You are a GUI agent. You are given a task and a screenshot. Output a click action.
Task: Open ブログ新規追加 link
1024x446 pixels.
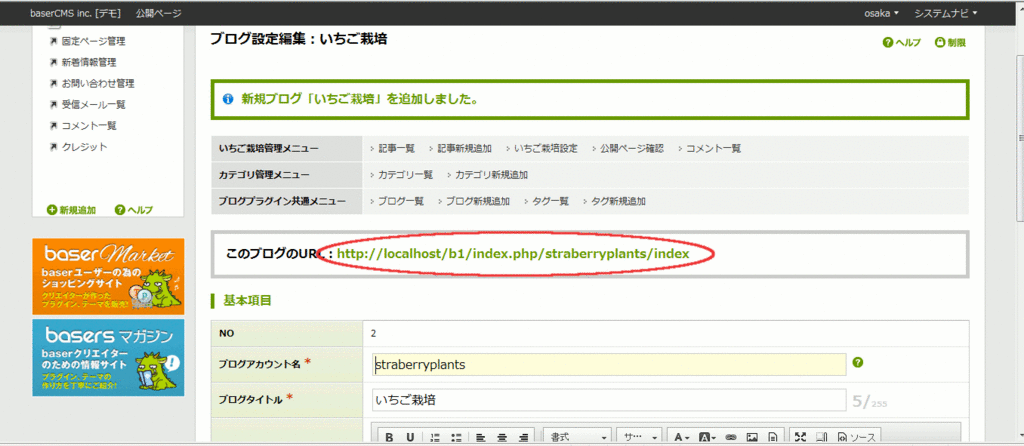click(477, 202)
